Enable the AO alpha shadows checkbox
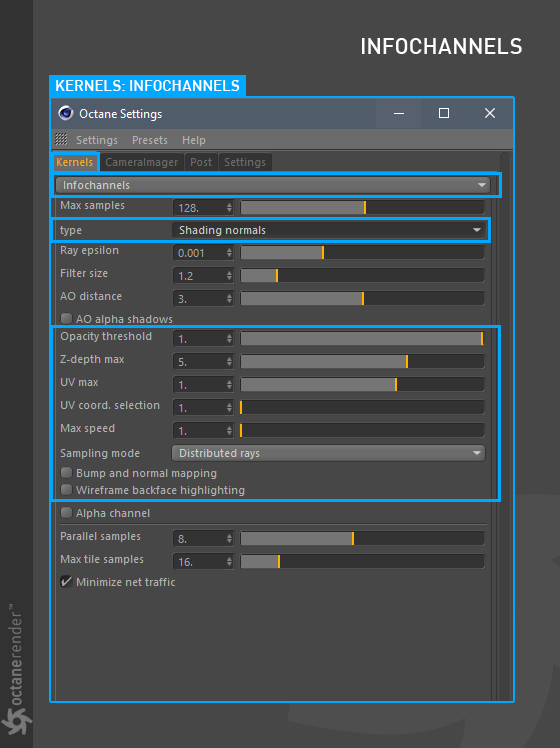 tap(66, 318)
